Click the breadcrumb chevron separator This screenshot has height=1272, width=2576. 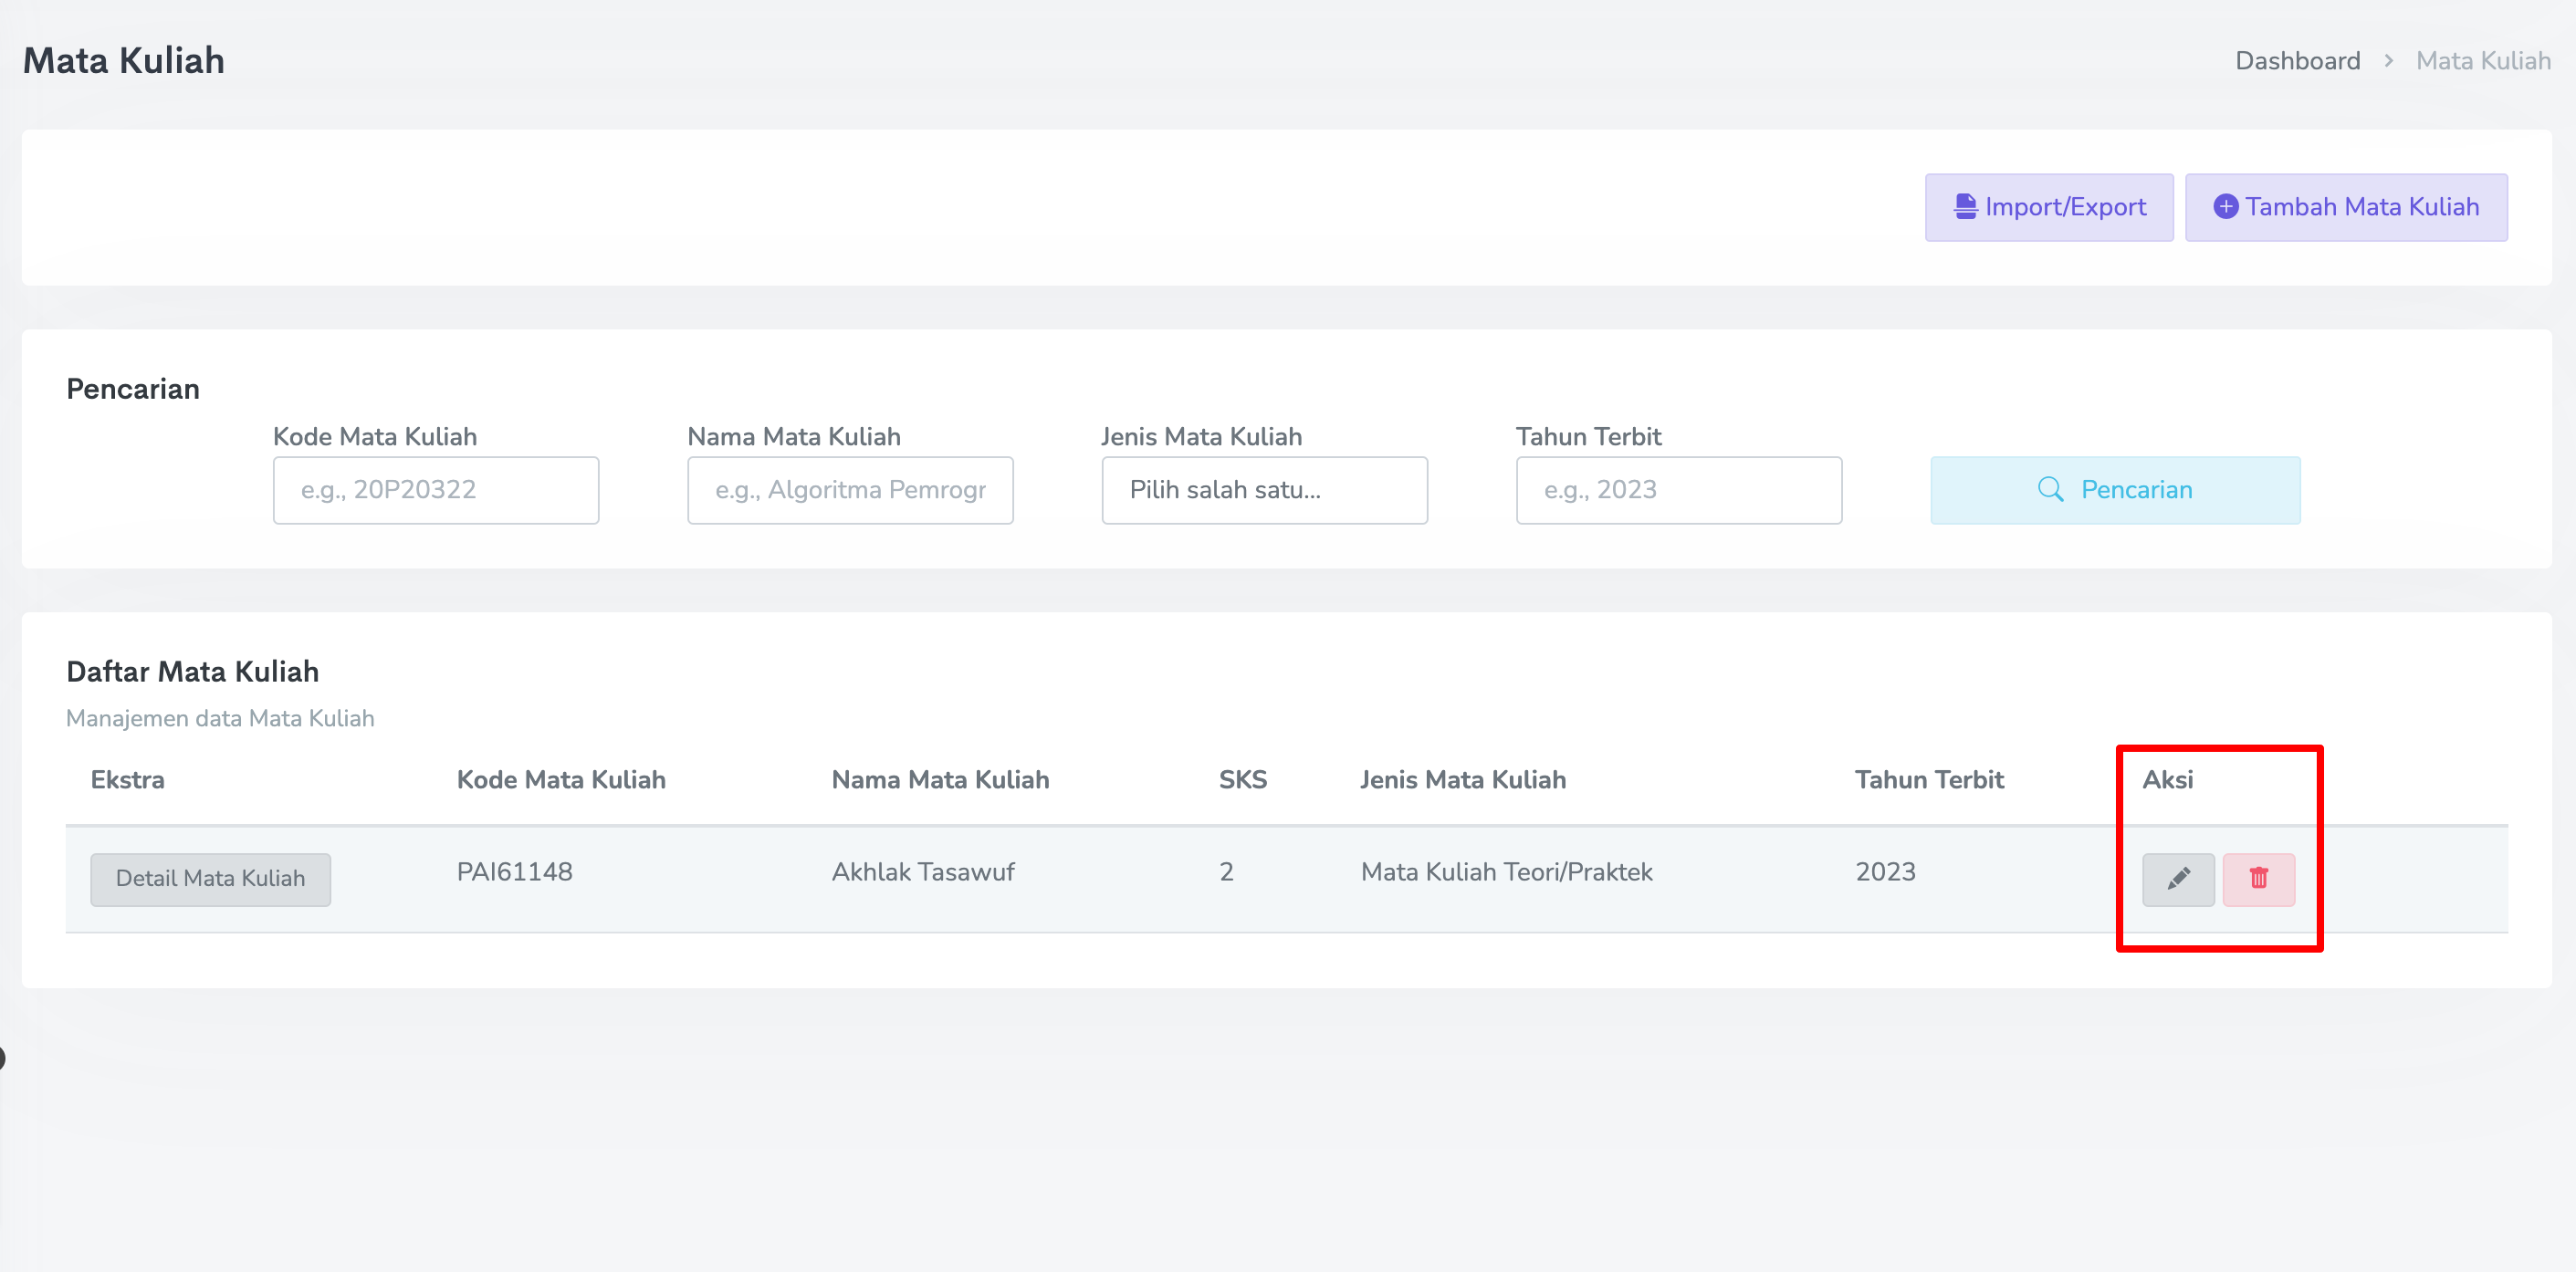2388,61
